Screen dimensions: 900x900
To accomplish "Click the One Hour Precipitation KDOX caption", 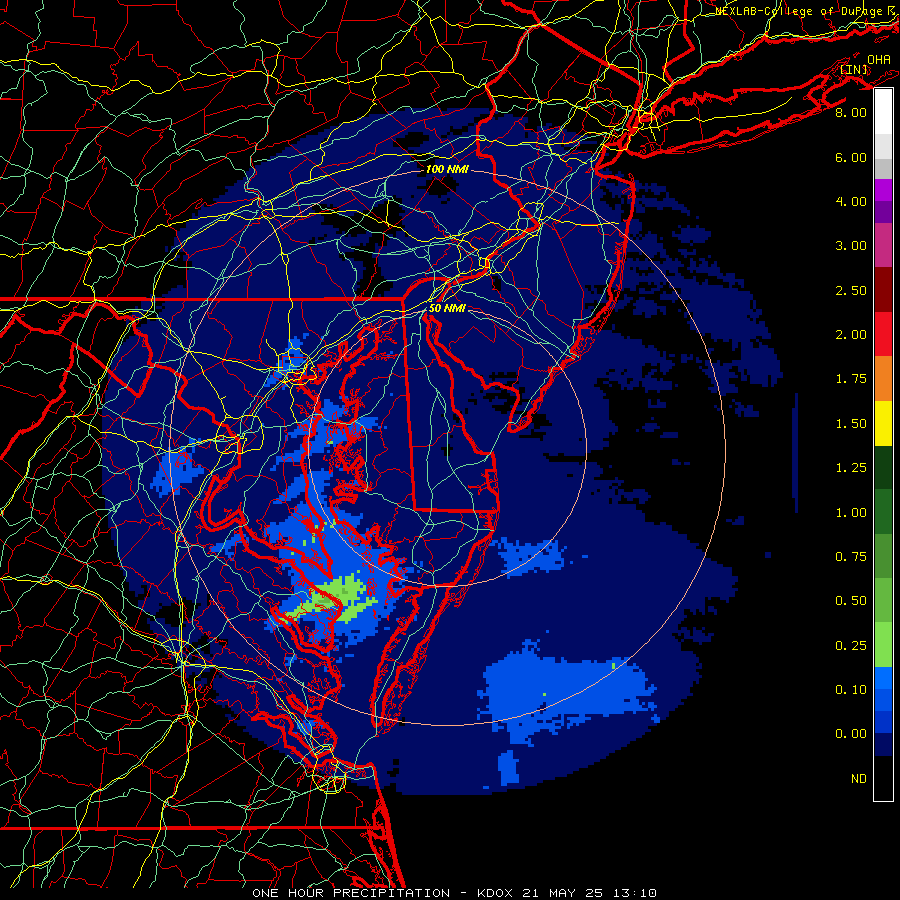I will pyautogui.click(x=454, y=893).
